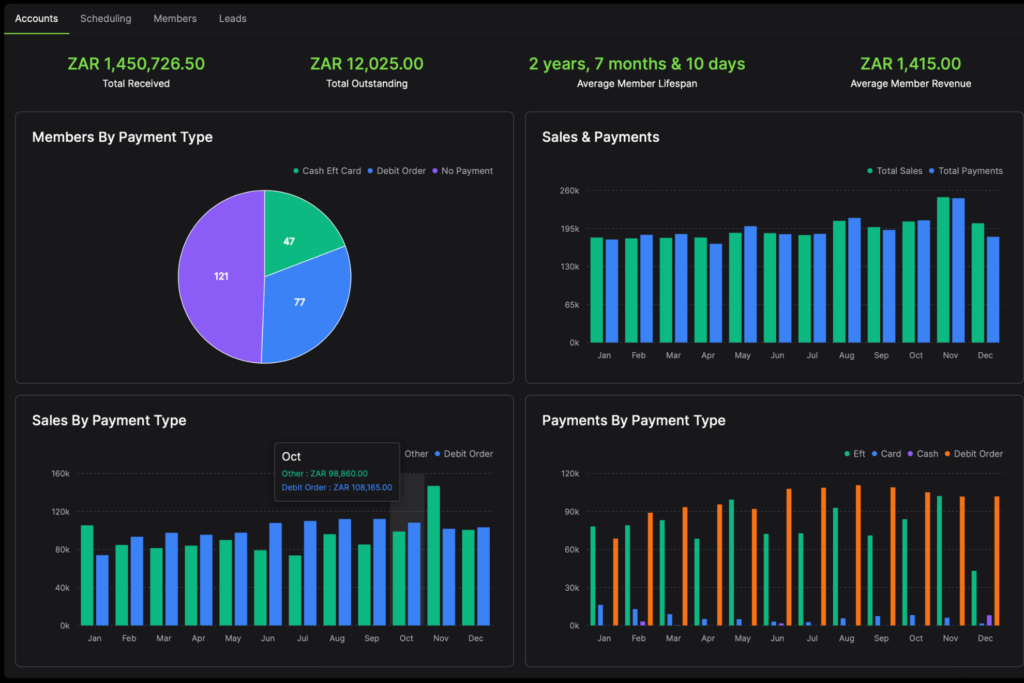Click the Total Outstanding amount ZAR 12,025.00

(366, 64)
